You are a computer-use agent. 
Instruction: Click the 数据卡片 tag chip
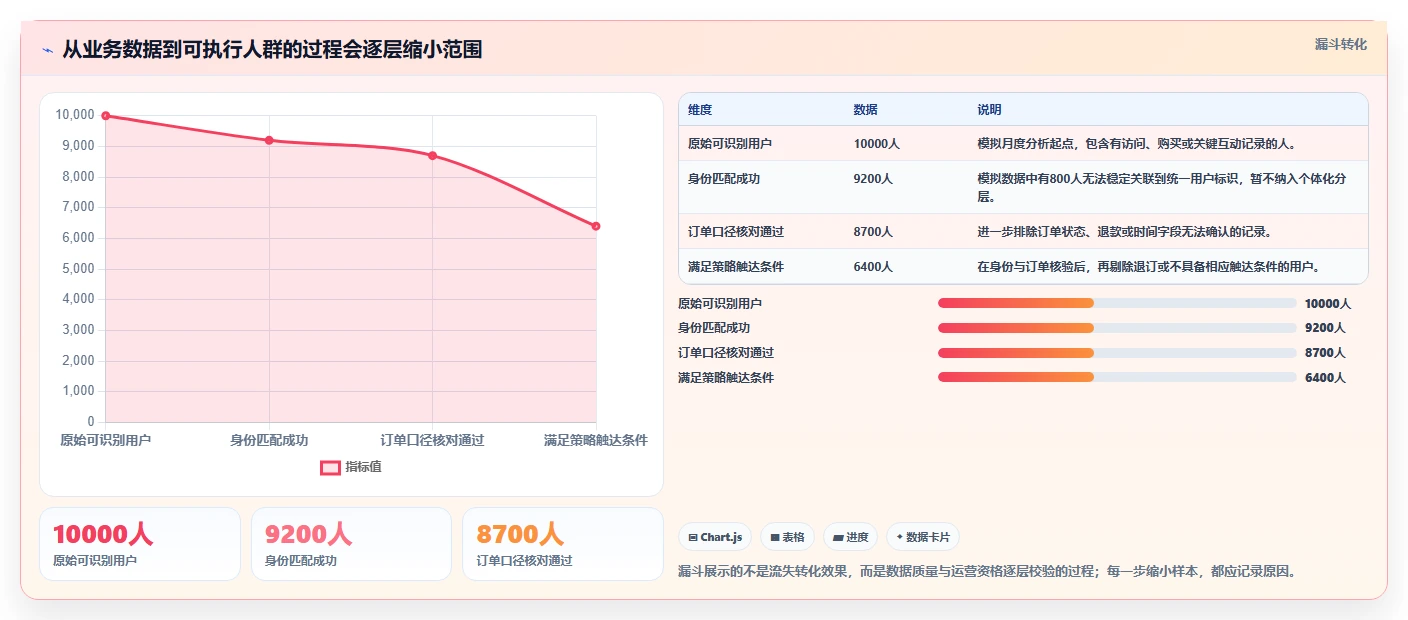922,537
